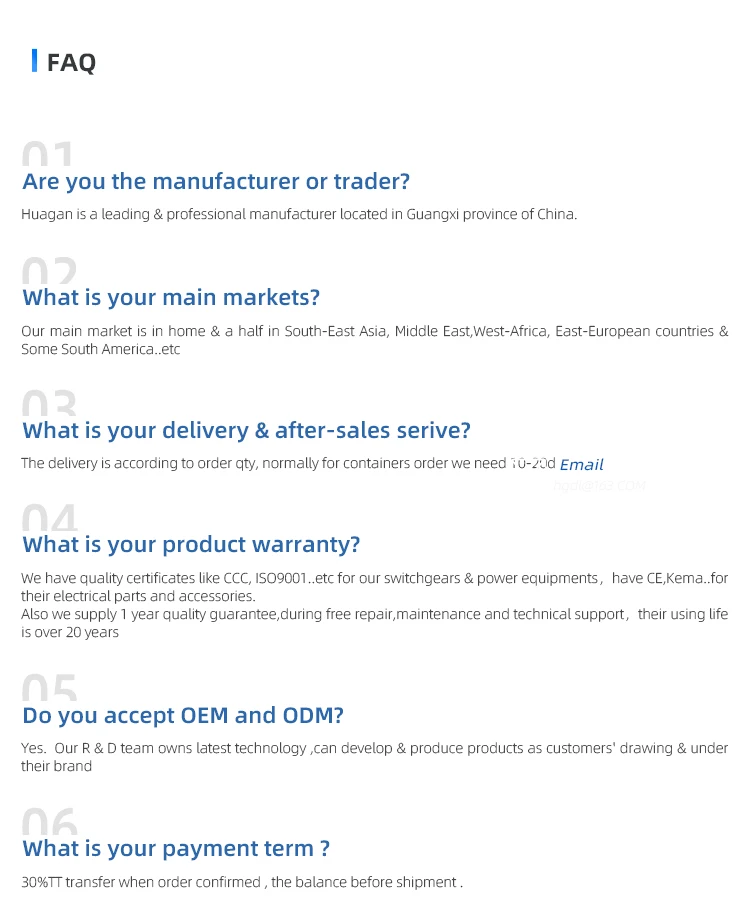Click the FAQ section heading
Image resolution: width=750 pixels, height=923 pixels.
(x=71, y=62)
